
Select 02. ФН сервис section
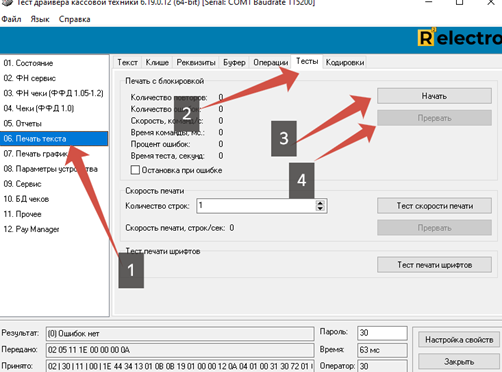(54, 78)
